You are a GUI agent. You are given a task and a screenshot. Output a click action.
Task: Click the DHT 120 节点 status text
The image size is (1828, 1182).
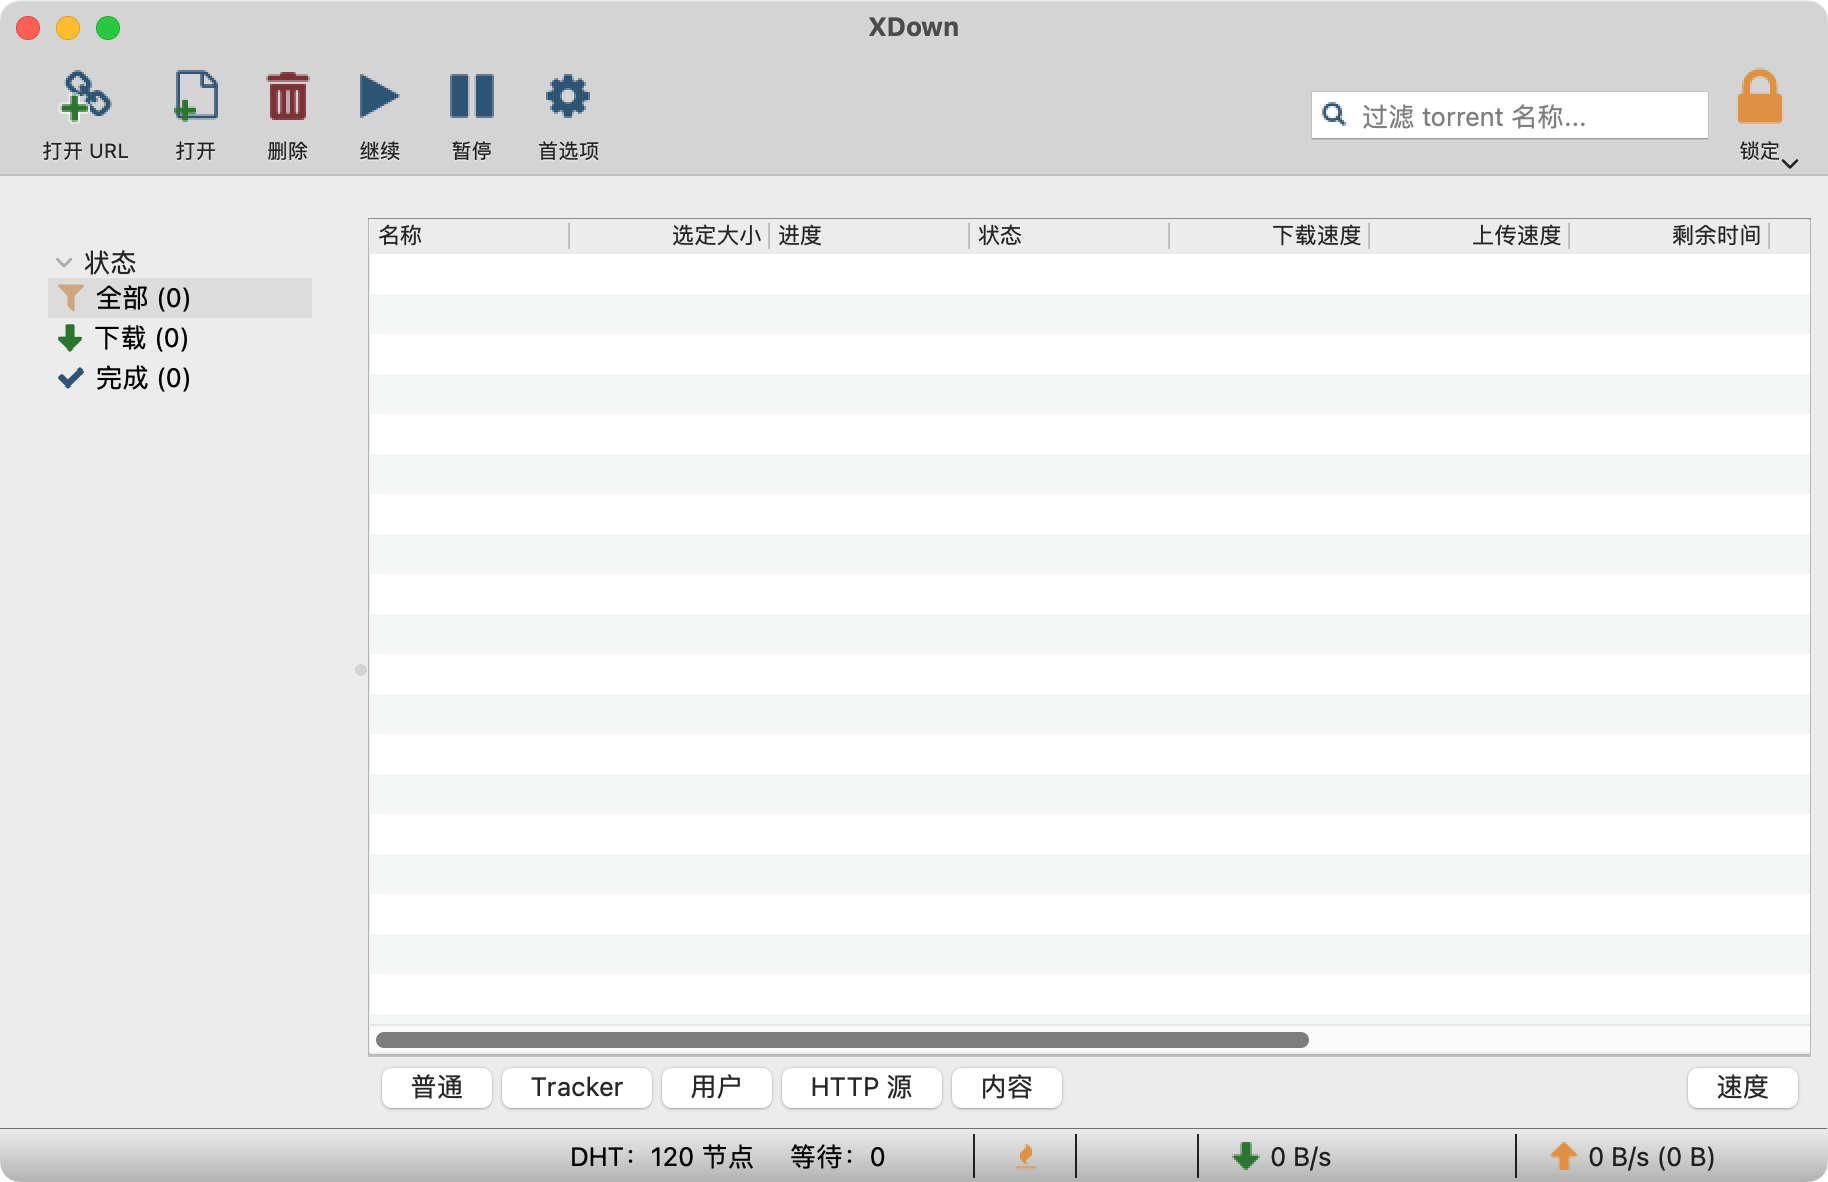pos(661,1157)
